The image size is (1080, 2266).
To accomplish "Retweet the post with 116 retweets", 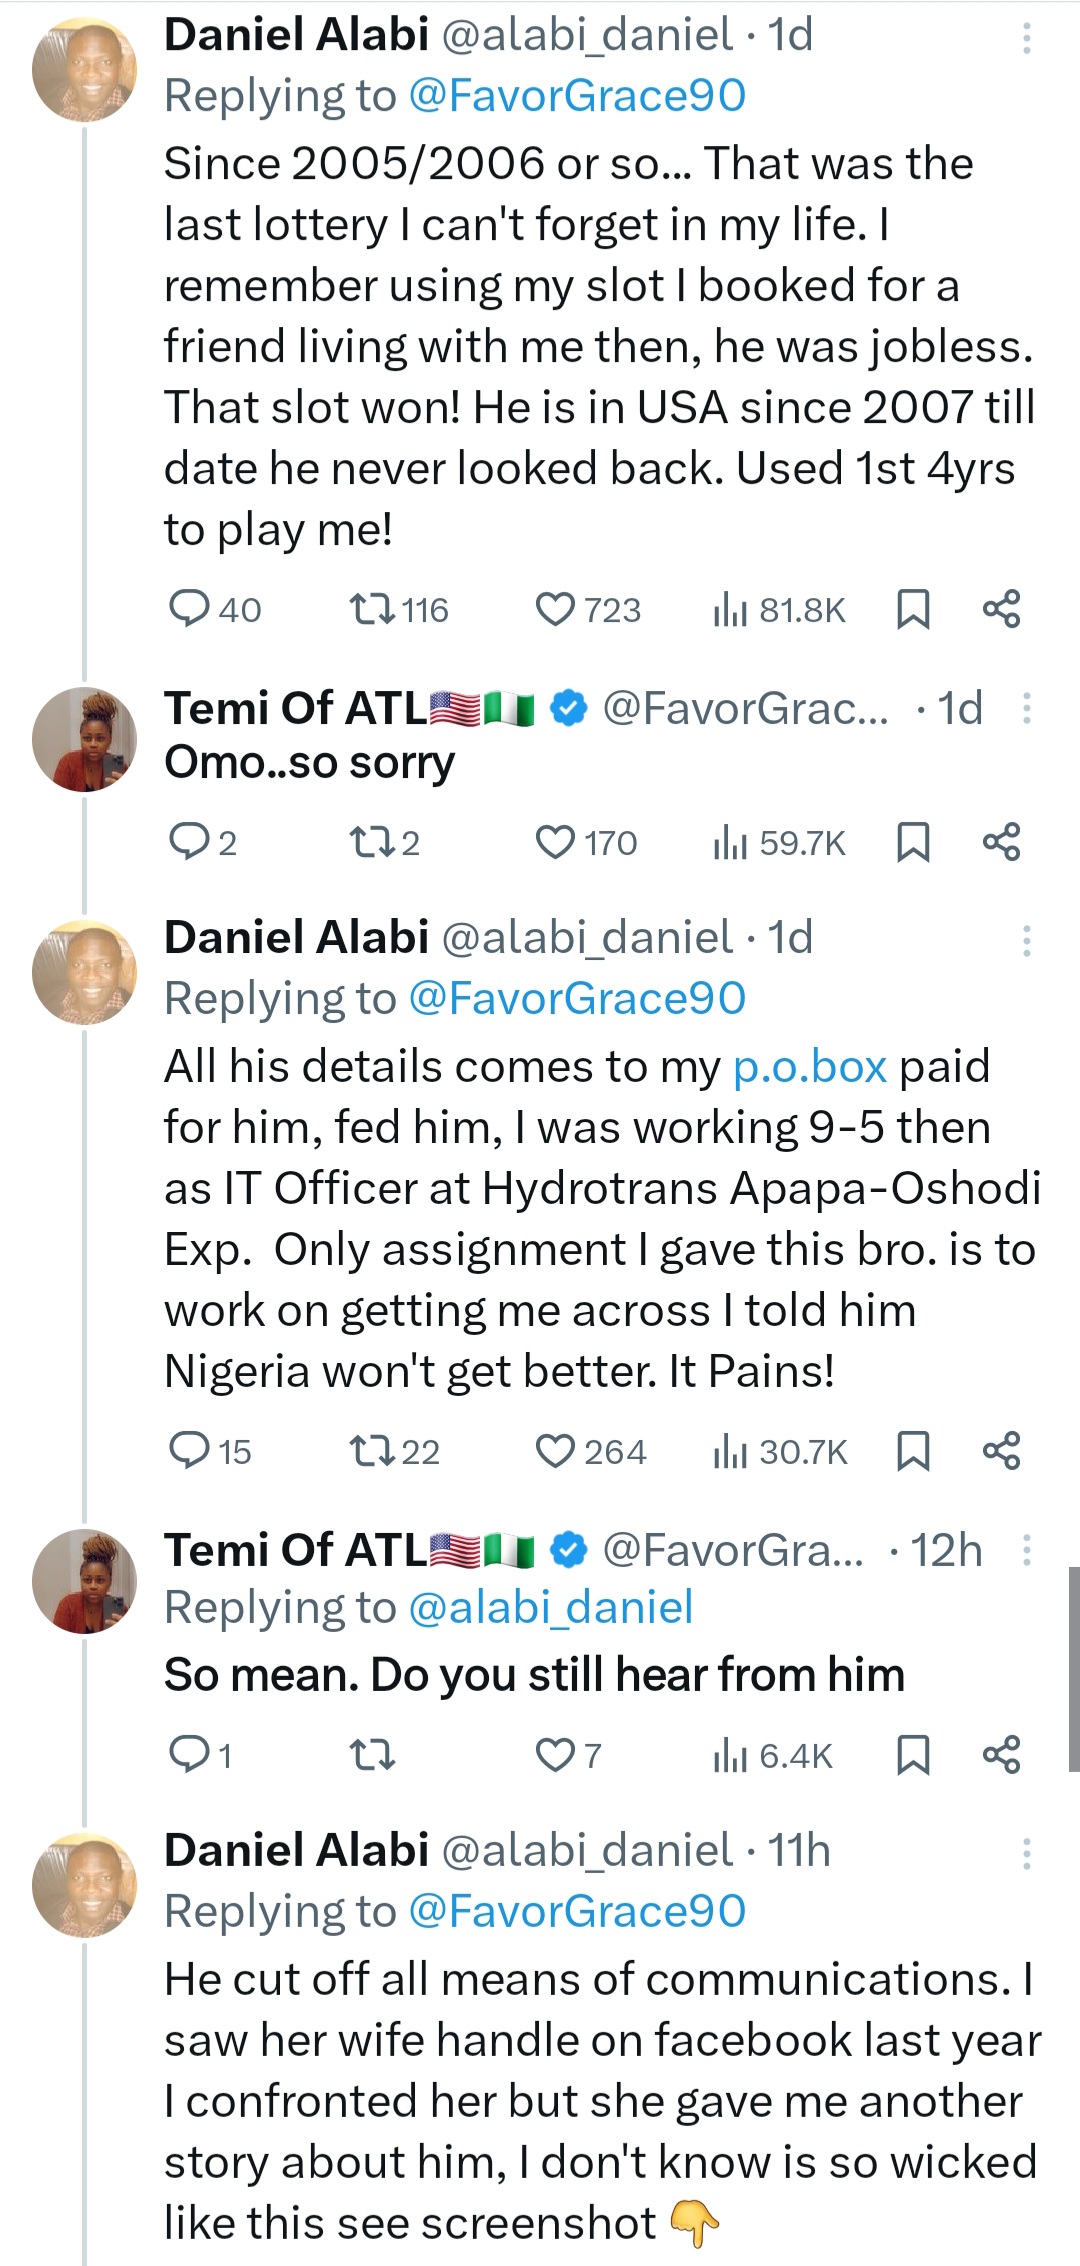I will point(371,609).
